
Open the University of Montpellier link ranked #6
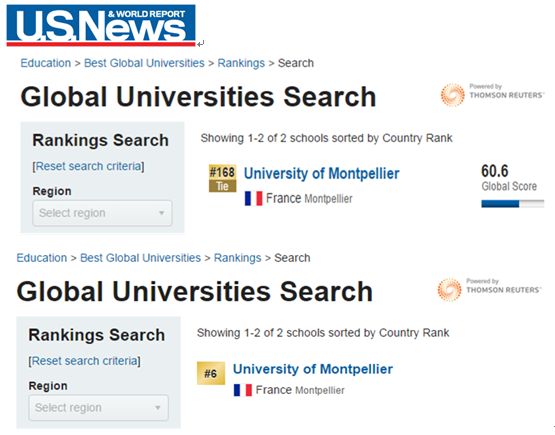click(x=313, y=369)
